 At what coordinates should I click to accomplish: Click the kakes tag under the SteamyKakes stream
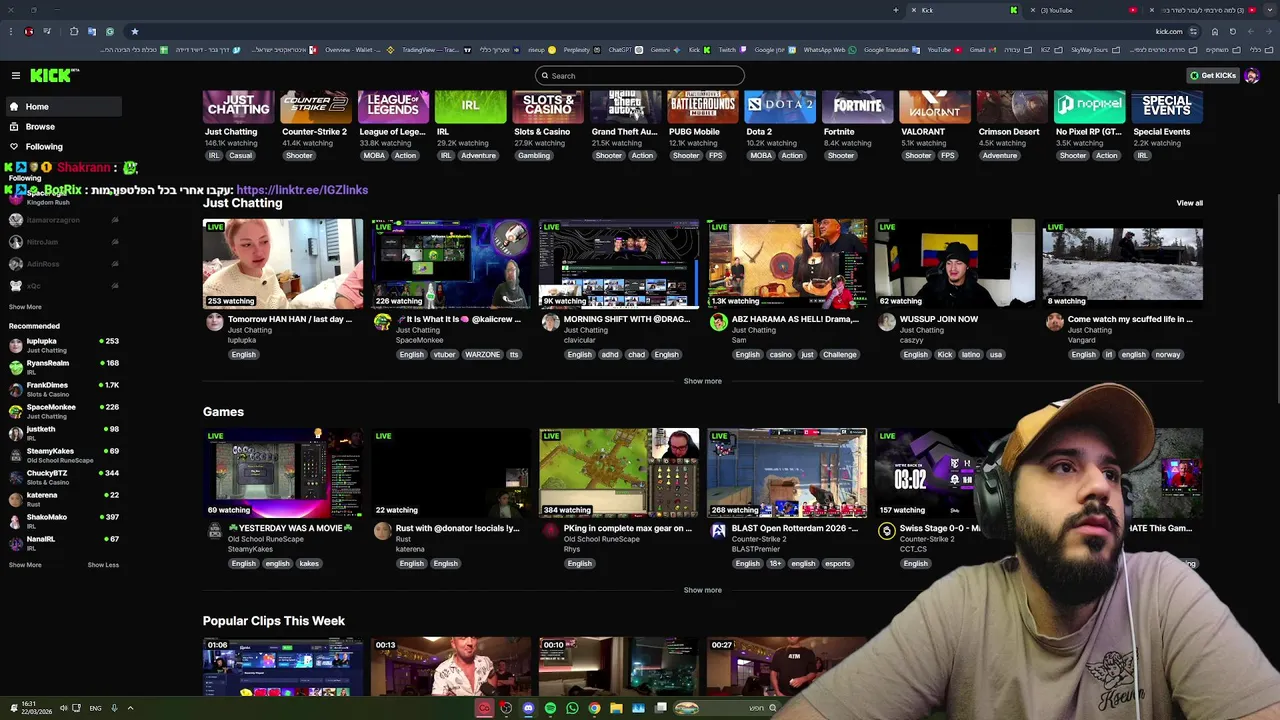309,563
